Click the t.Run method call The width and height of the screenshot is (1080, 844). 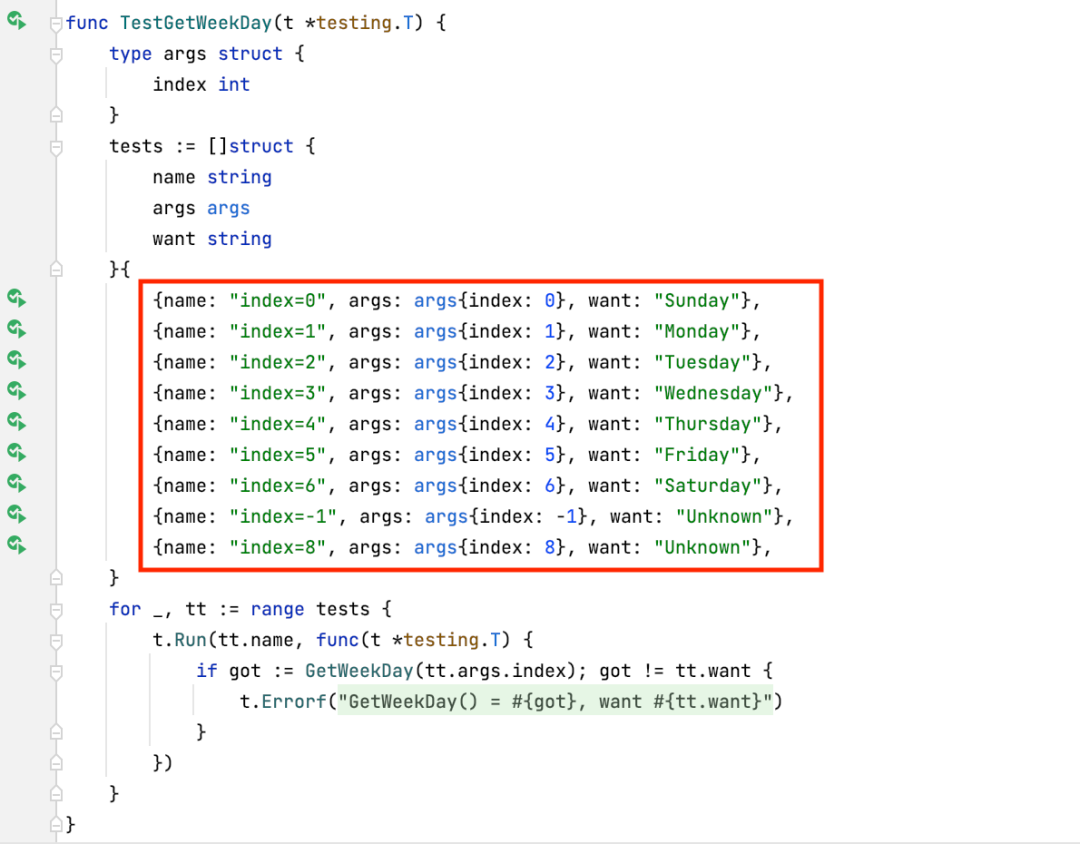(x=180, y=640)
